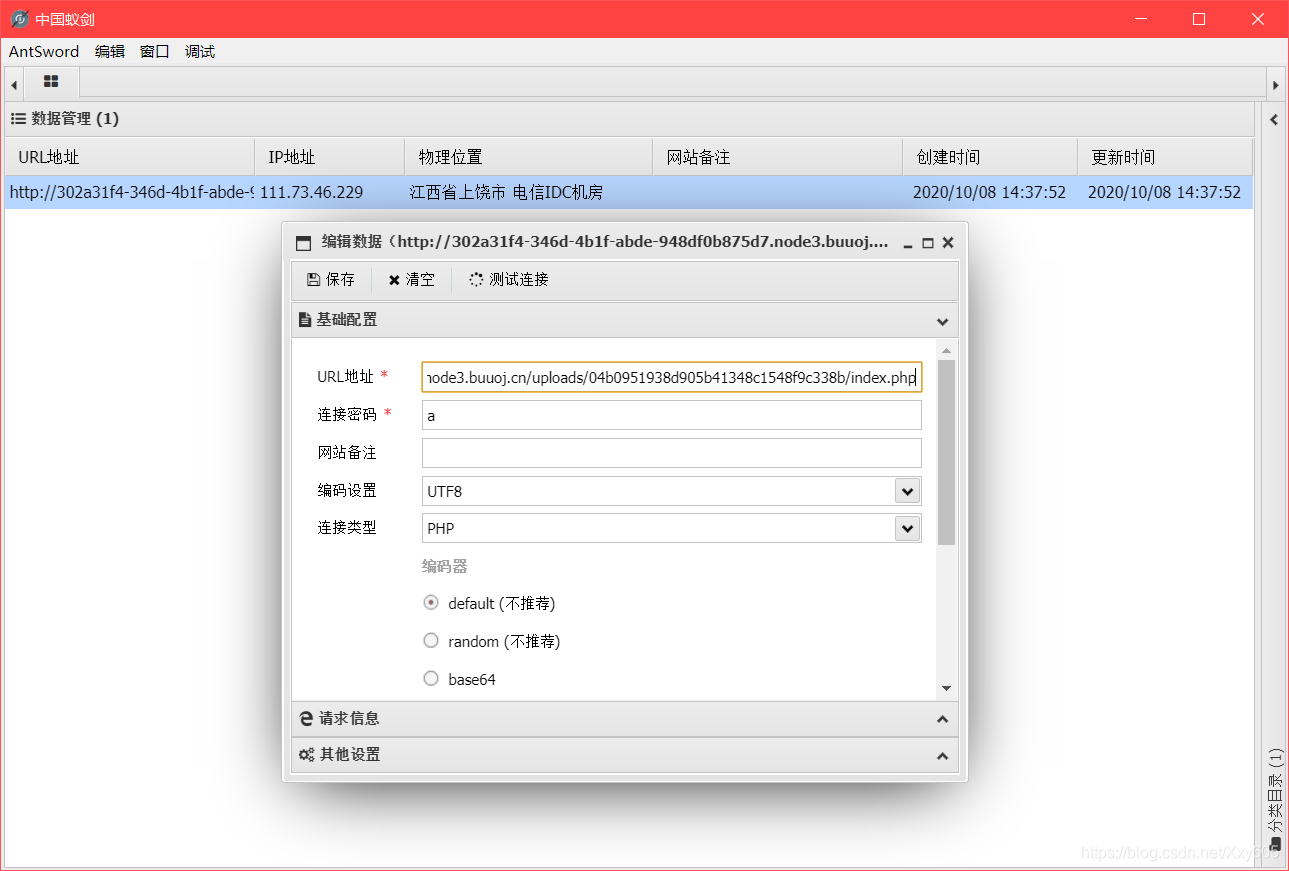Sort by the IP地址 column header
The height and width of the screenshot is (871, 1289).
coord(330,157)
